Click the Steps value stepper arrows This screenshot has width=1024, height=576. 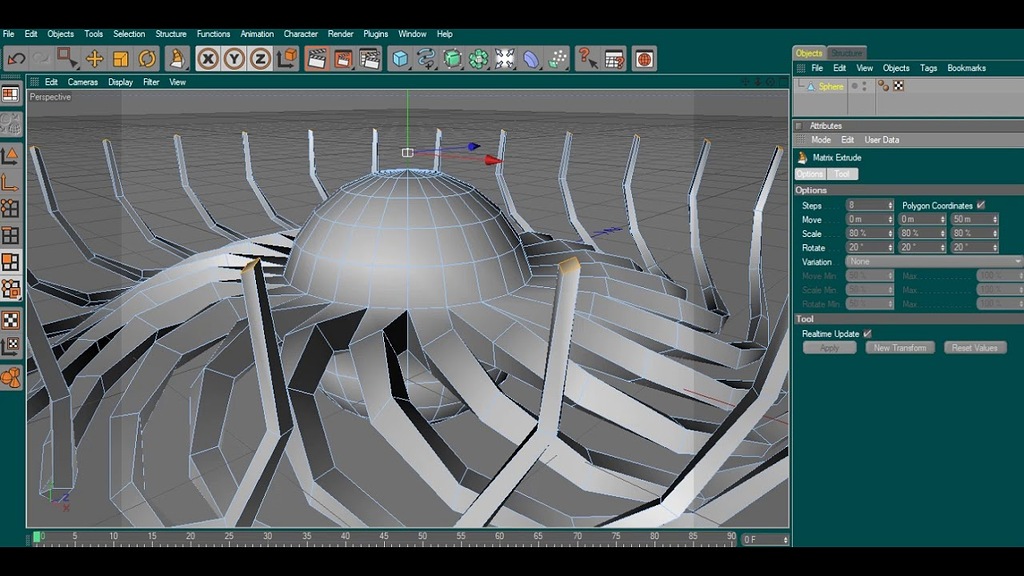click(889, 205)
